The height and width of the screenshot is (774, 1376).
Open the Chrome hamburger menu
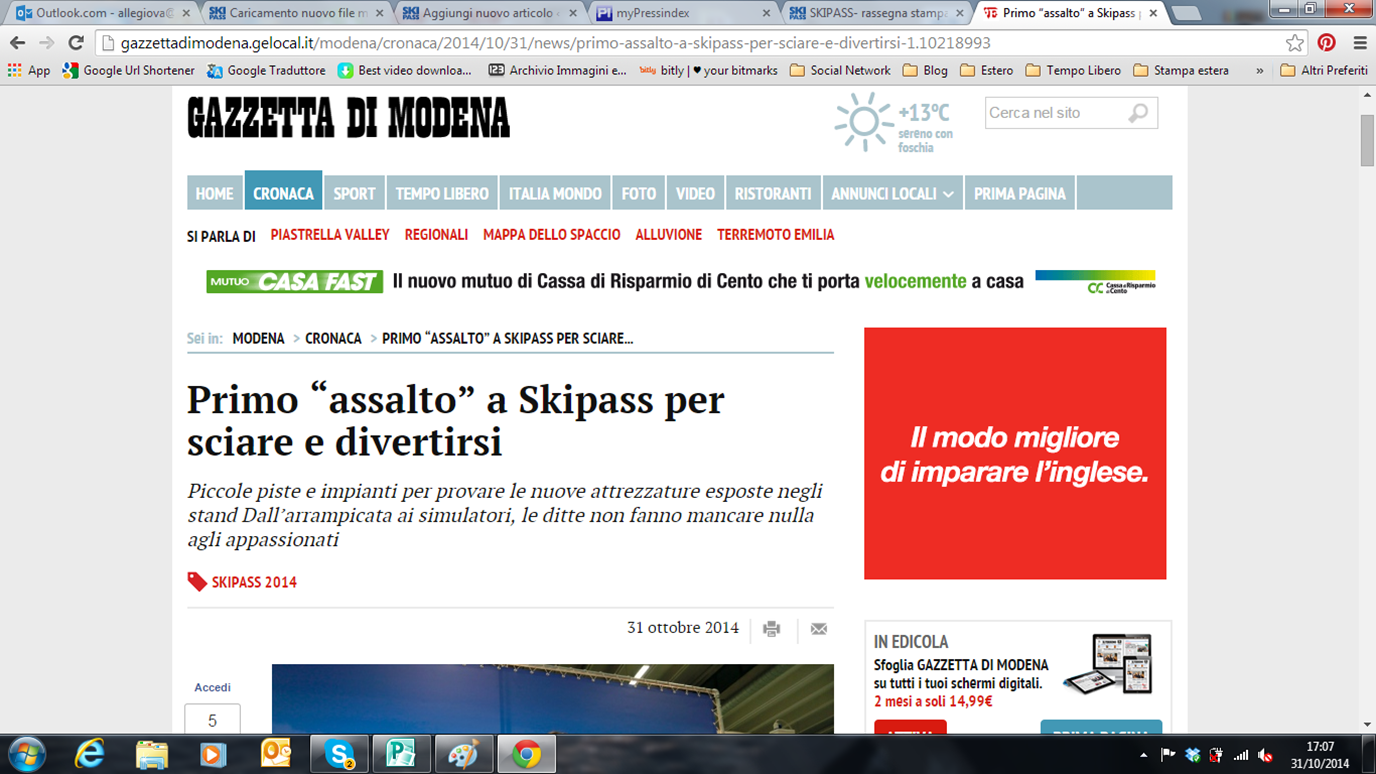pos(1360,43)
